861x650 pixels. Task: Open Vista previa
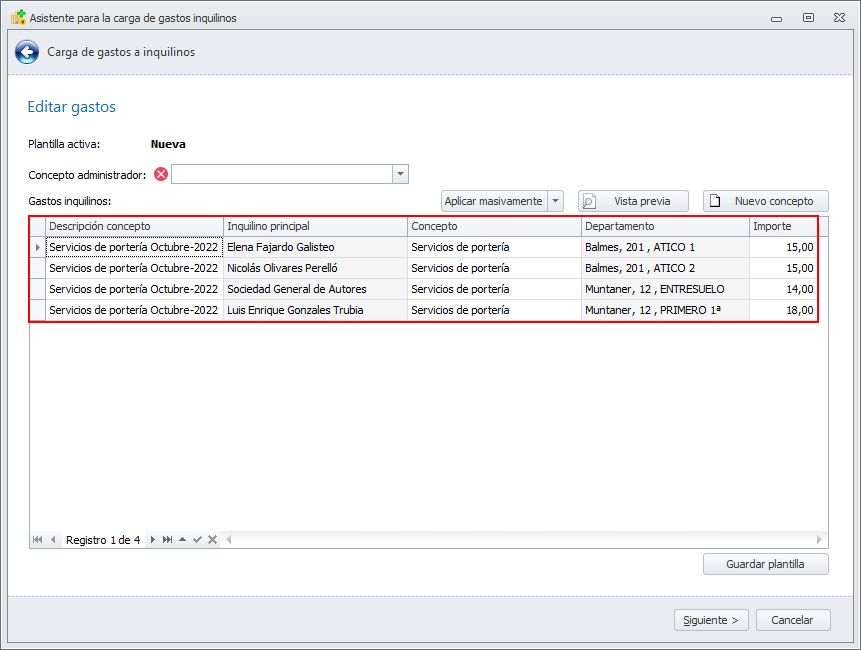coord(633,201)
